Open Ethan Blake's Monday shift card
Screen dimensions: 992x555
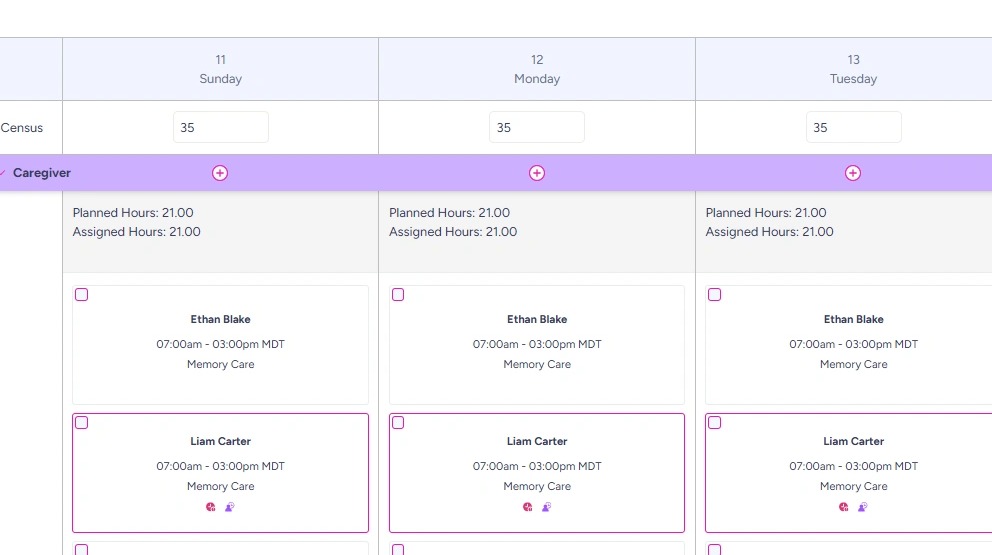pos(537,344)
